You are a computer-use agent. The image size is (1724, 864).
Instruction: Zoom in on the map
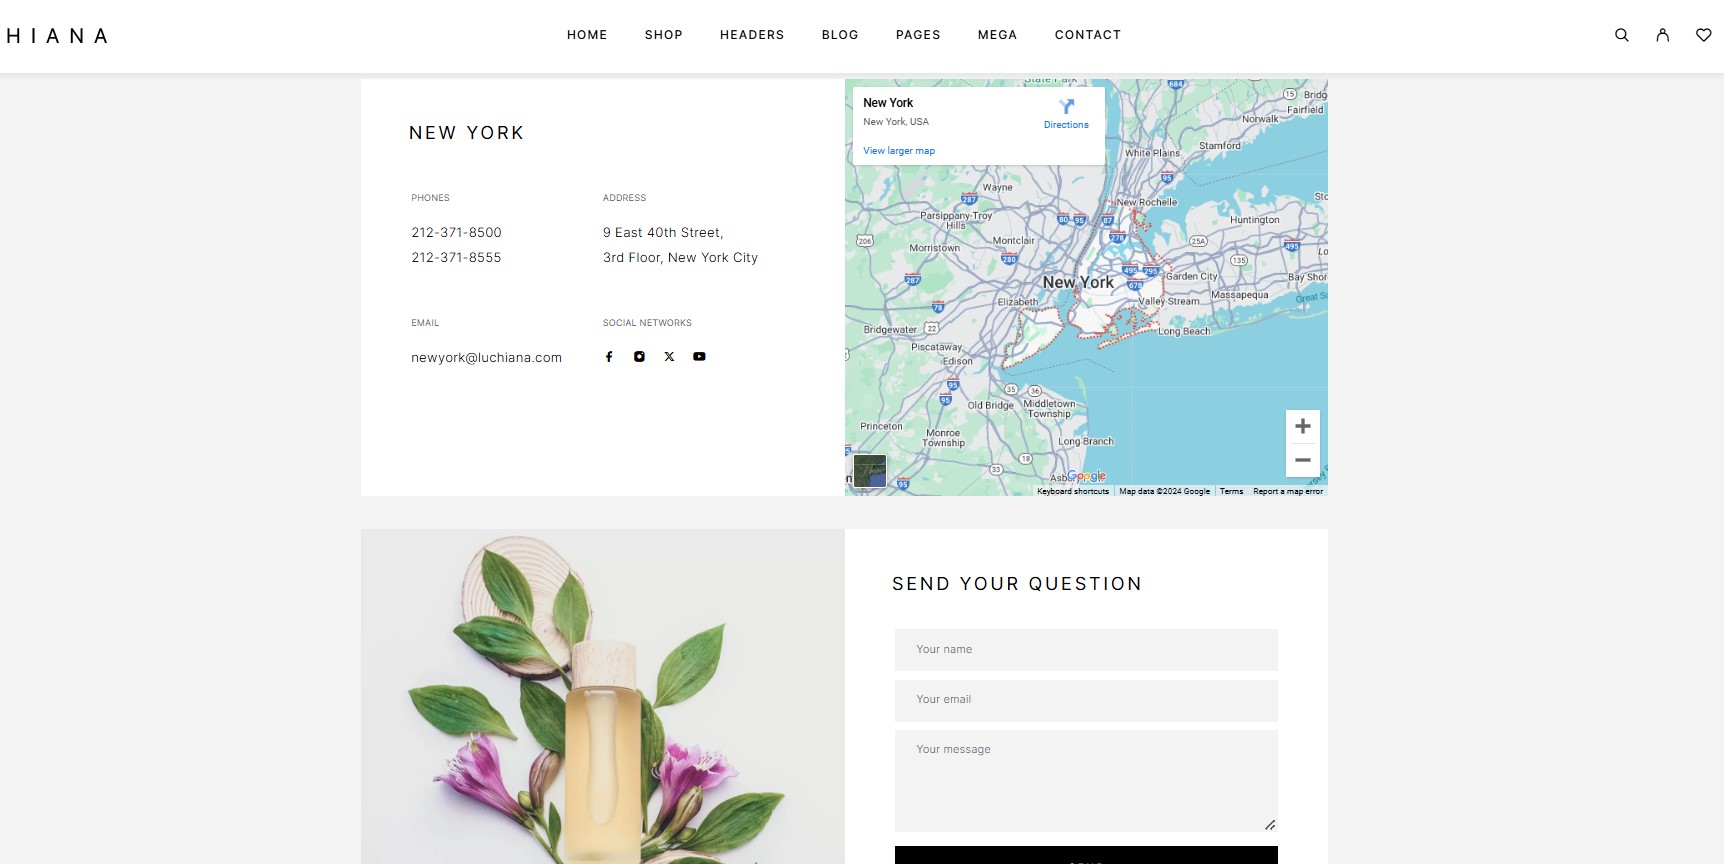point(1303,427)
